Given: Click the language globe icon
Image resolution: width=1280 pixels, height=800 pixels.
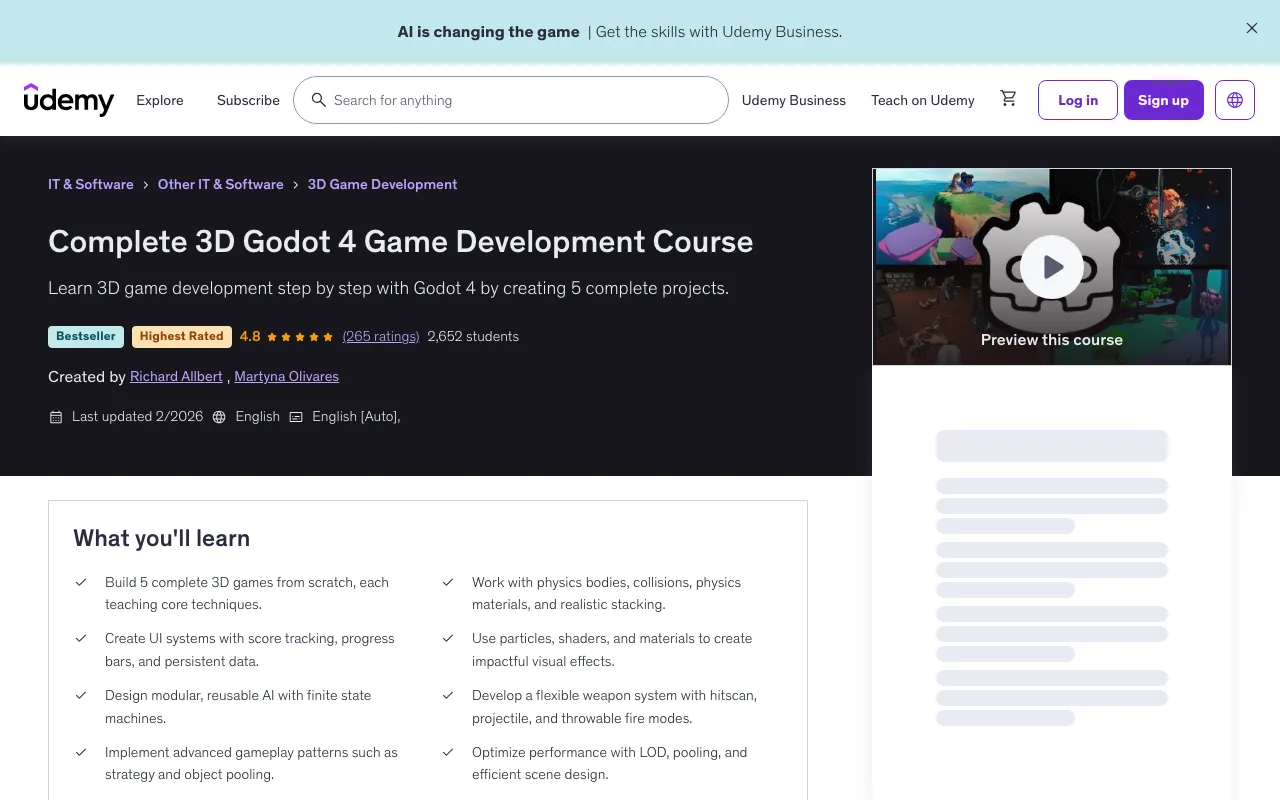Looking at the screenshot, I should tap(1234, 100).
